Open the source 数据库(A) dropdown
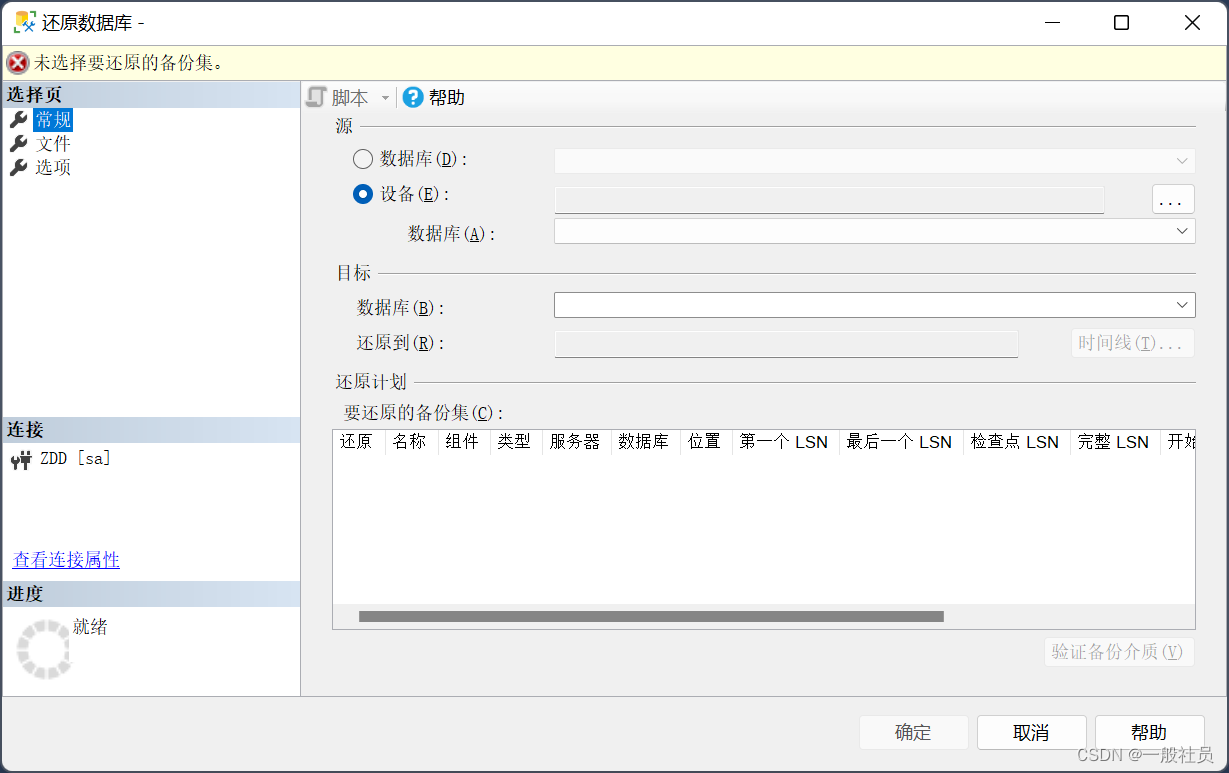 875,231
